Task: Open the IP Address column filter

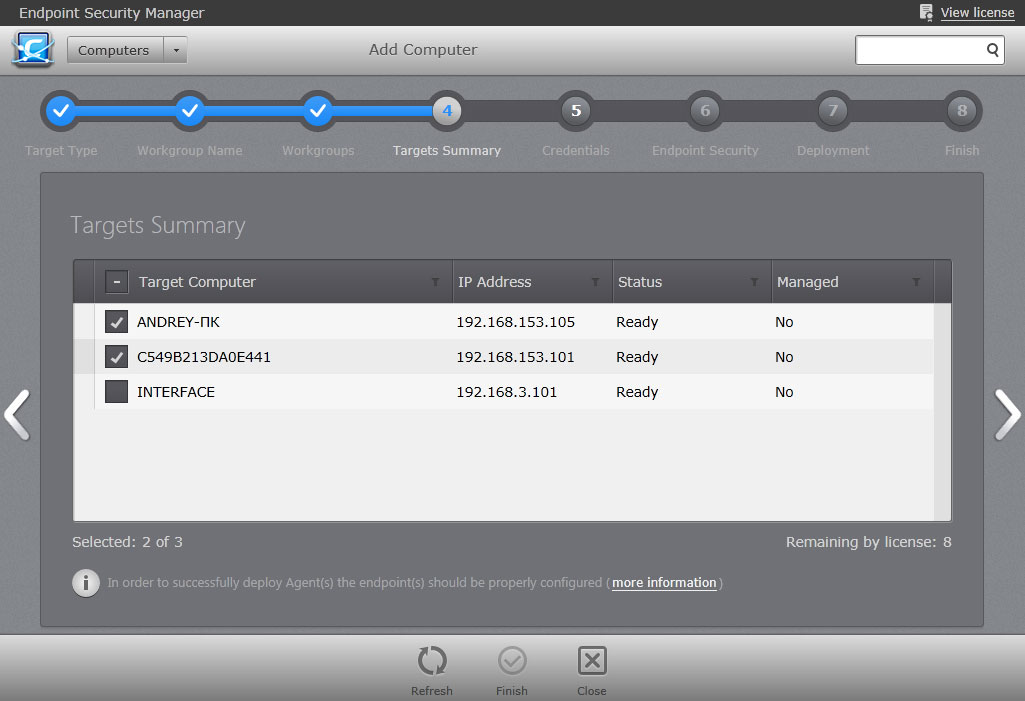Action: pos(595,283)
